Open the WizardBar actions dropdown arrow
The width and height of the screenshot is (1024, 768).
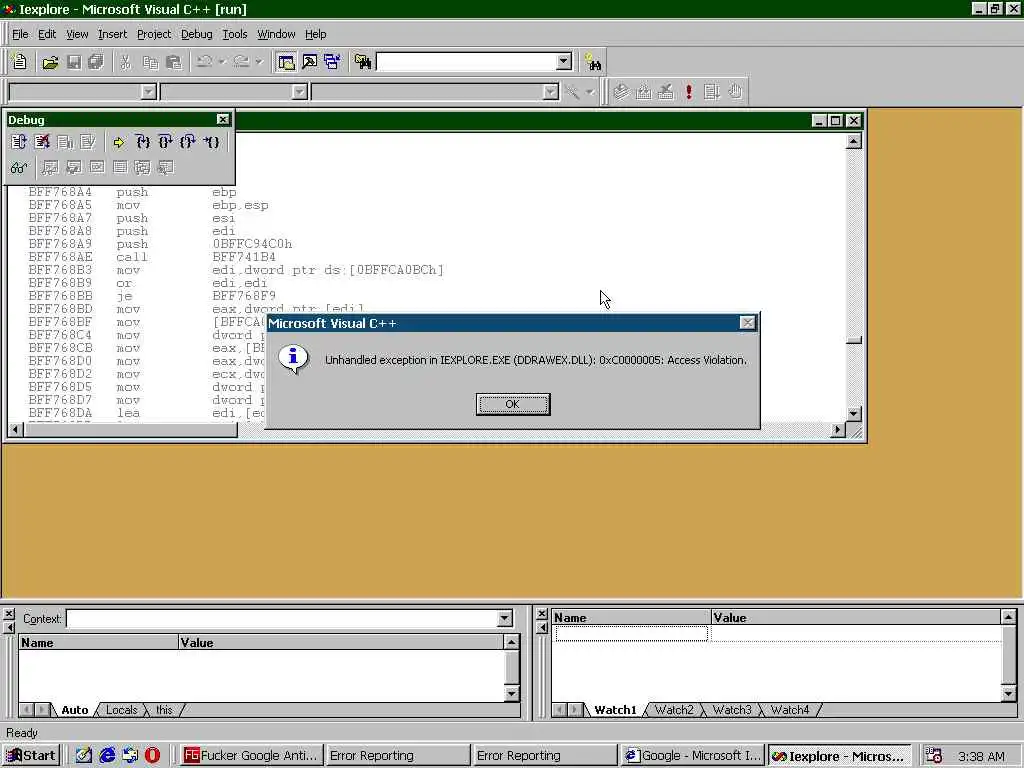click(x=590, y=92)
